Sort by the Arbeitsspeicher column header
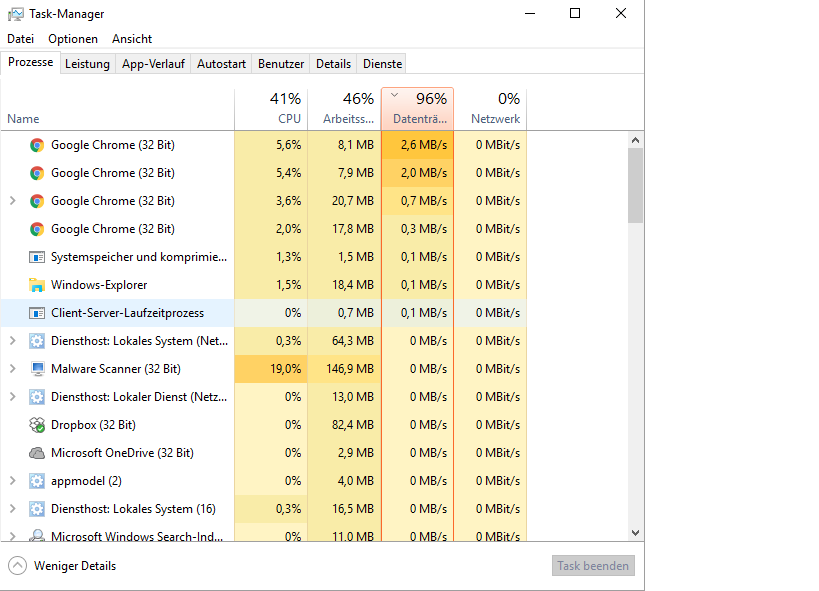Viewport: 819px width, 591px height. coord(345,109)
